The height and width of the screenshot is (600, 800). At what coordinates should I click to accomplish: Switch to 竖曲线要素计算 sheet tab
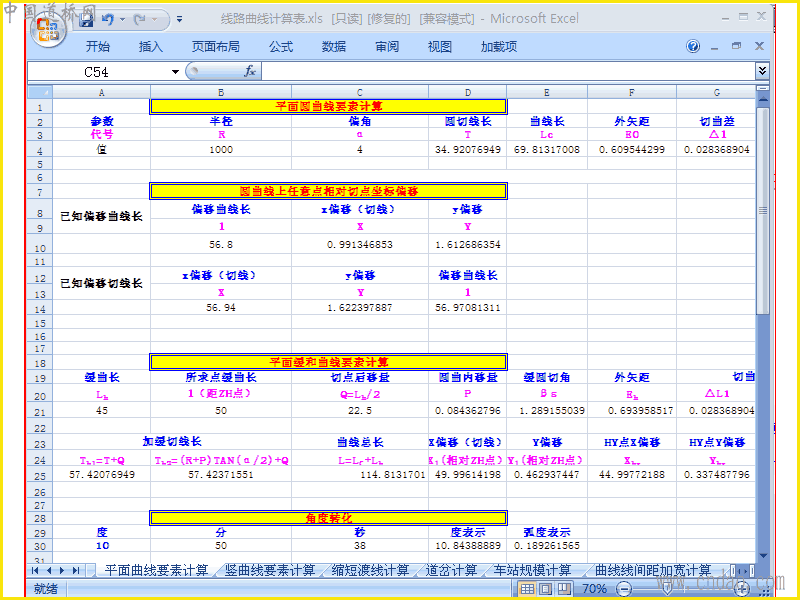point(270,570)
